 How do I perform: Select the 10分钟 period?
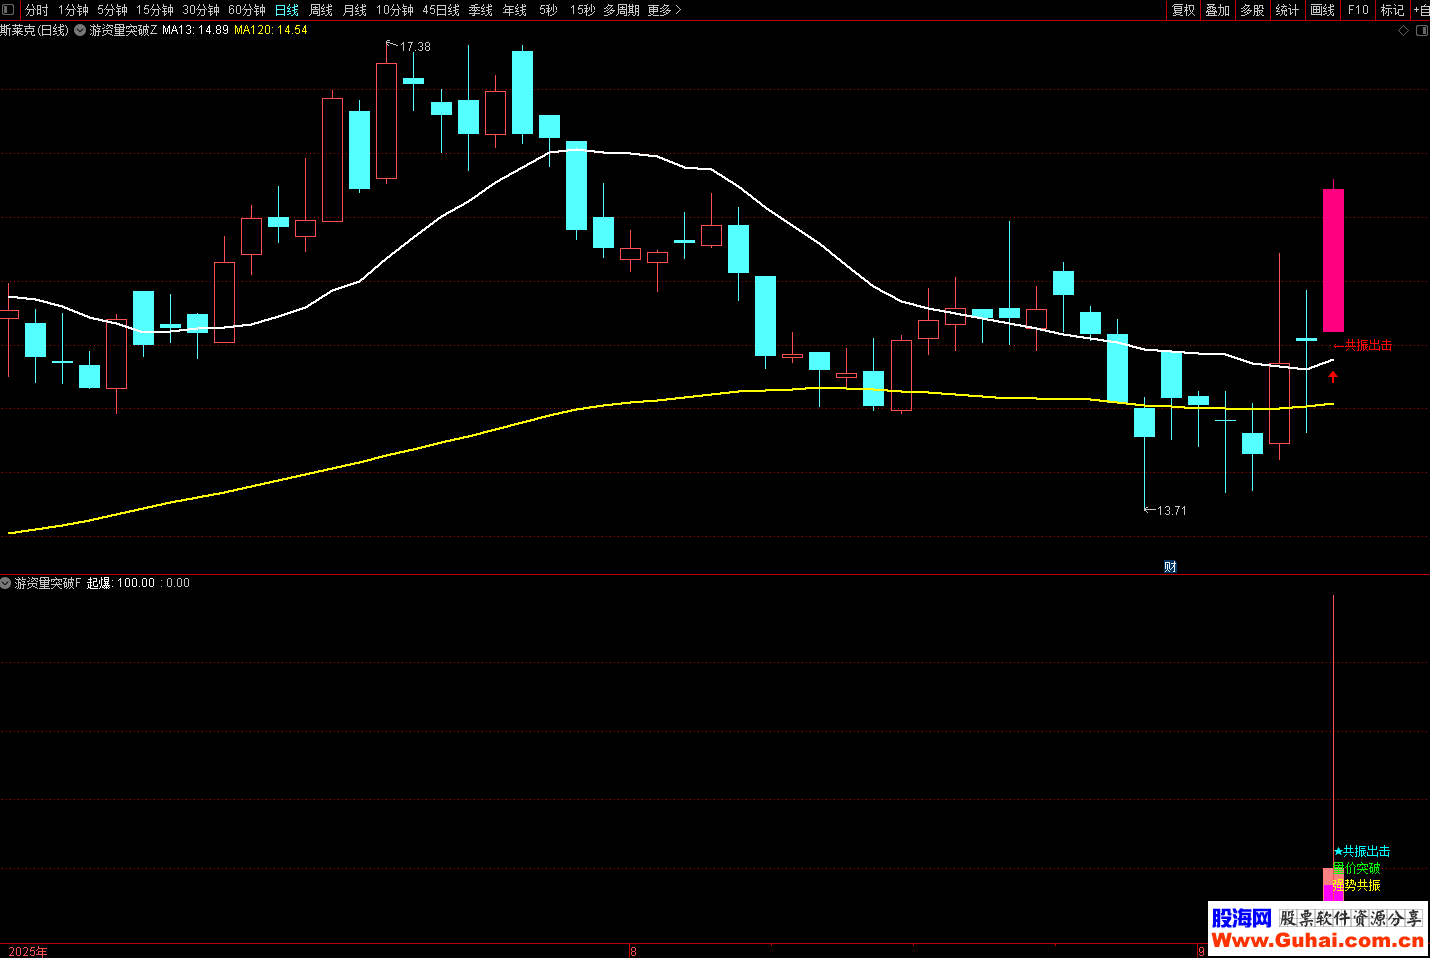click(x=395, y=10)
